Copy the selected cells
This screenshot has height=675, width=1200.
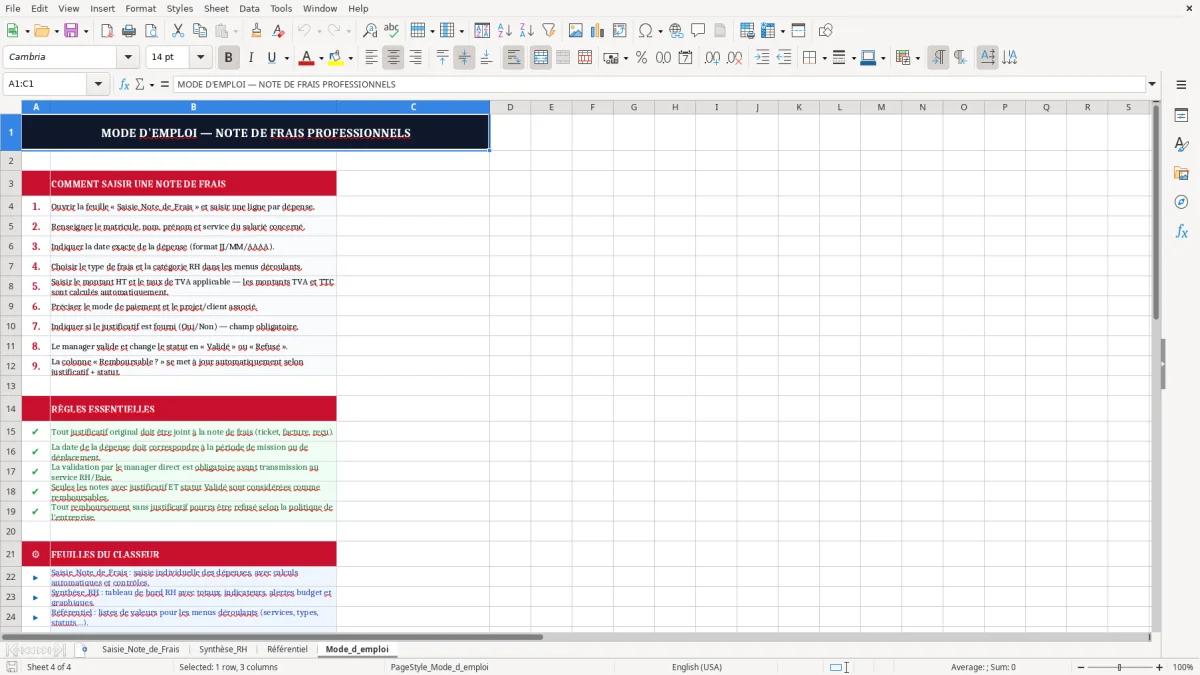[199, 31]
